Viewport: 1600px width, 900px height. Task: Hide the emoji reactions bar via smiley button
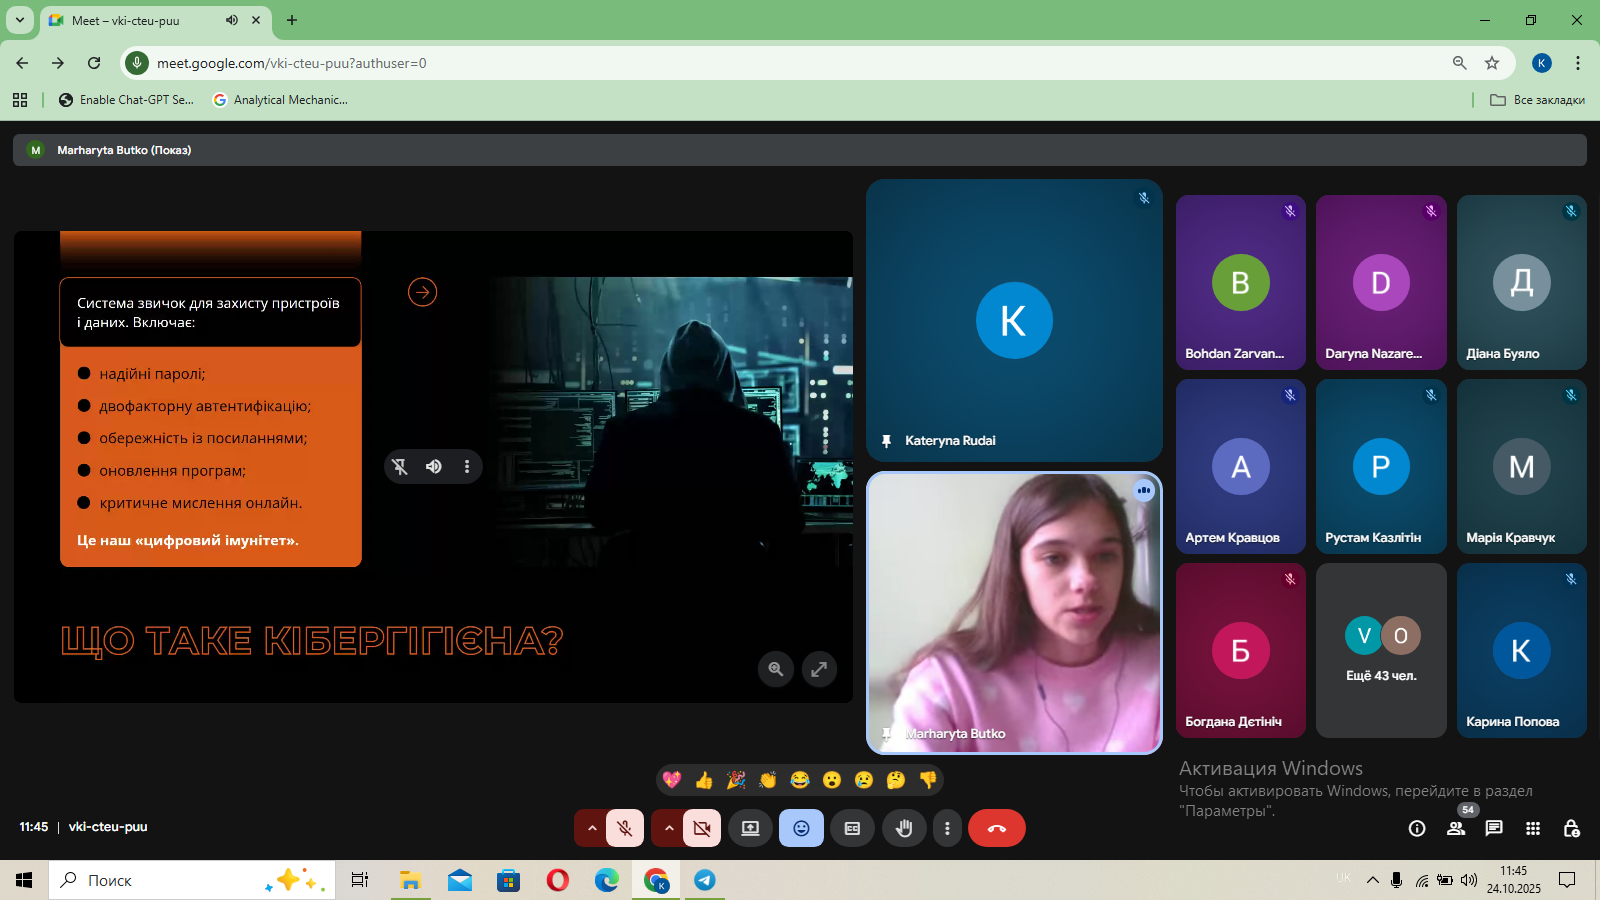click(x=801, y=828)
